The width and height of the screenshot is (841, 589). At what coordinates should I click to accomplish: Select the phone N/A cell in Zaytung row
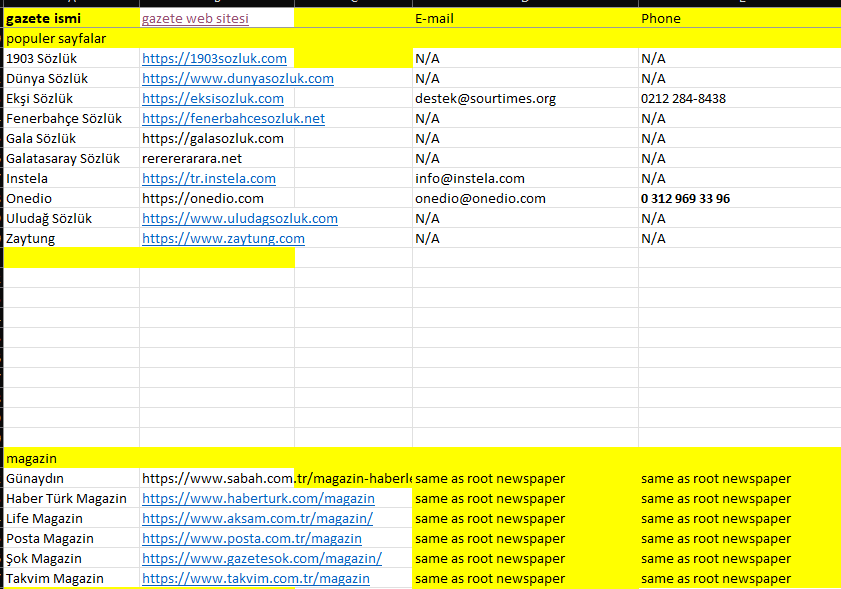coord(740,239)
